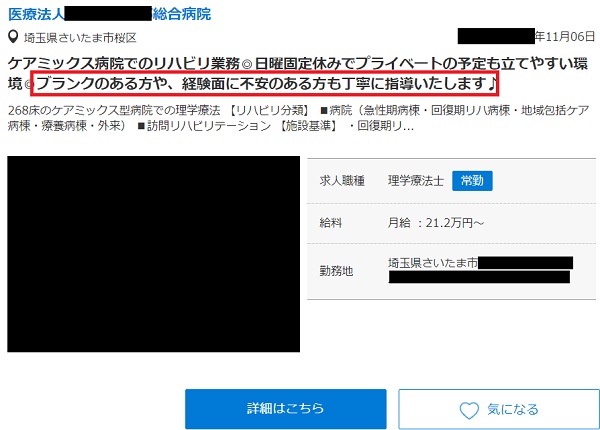
Task: Click the heart icon in 気になる
Action: [469, 410]
